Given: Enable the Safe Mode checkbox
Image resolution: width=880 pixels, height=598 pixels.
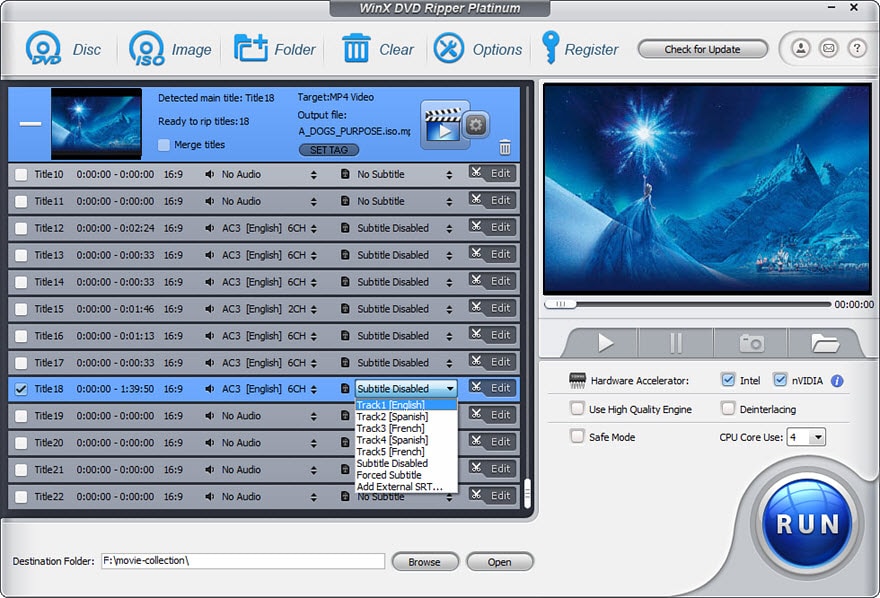Looking at the screenshot, I should [578, 436].
